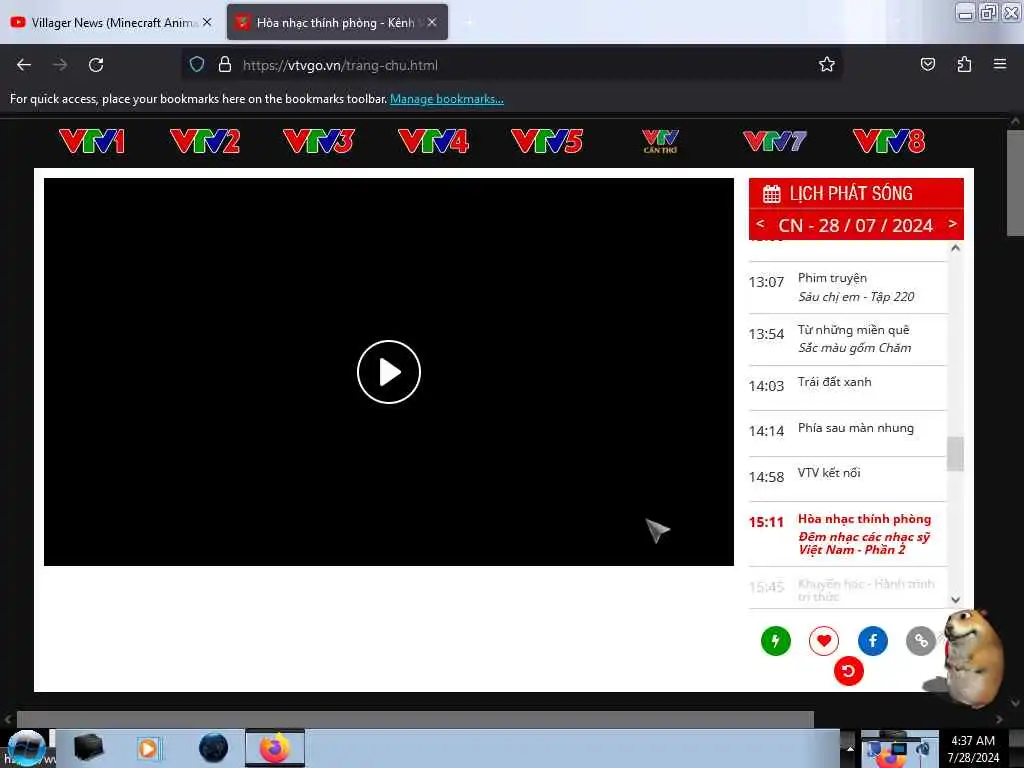
Task: Select Từ những miền quê at 13:54
Action: pyautogui.click(x=848, y=339)
